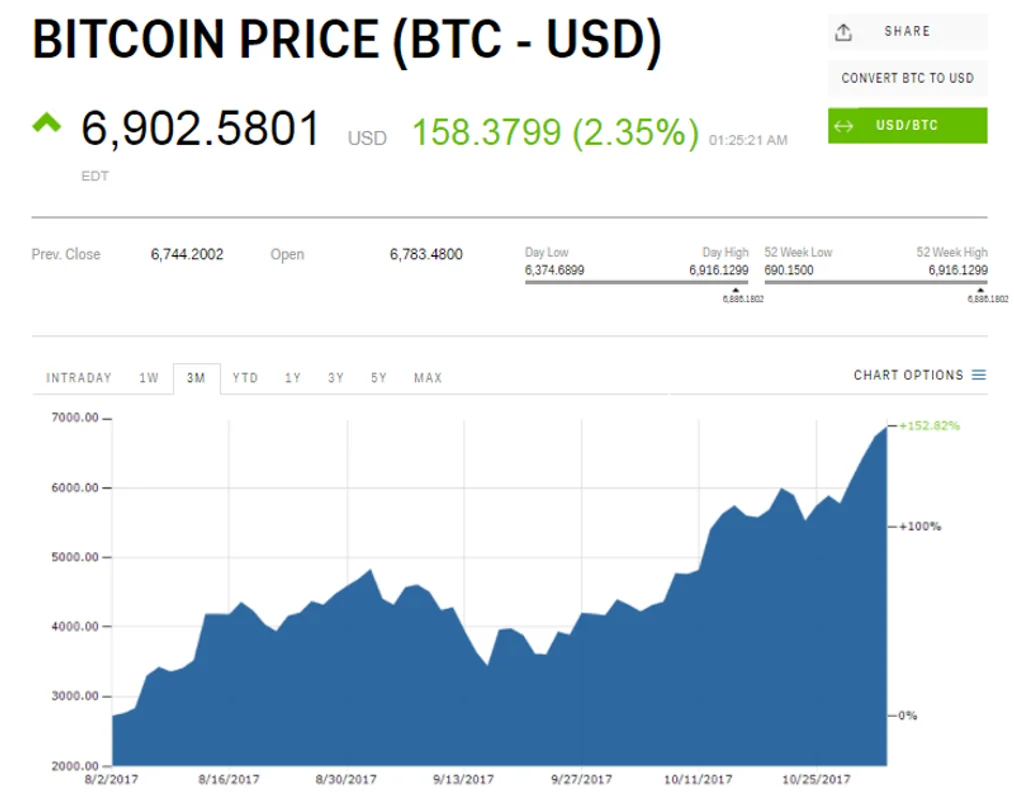Select the Intraday chart tab

79,378
